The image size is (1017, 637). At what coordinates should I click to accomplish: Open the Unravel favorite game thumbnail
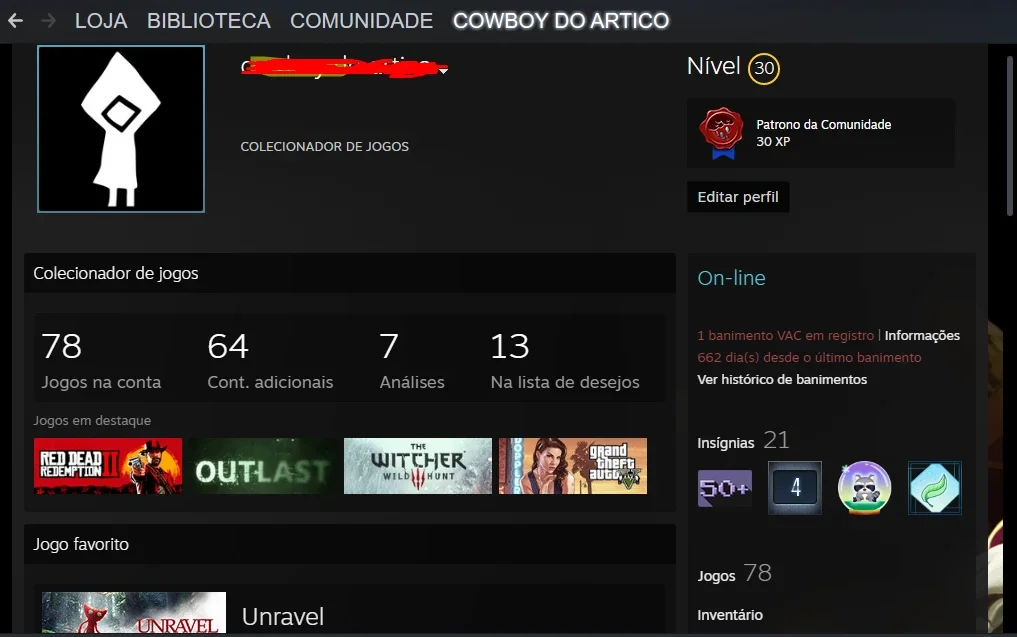(134, 612)
